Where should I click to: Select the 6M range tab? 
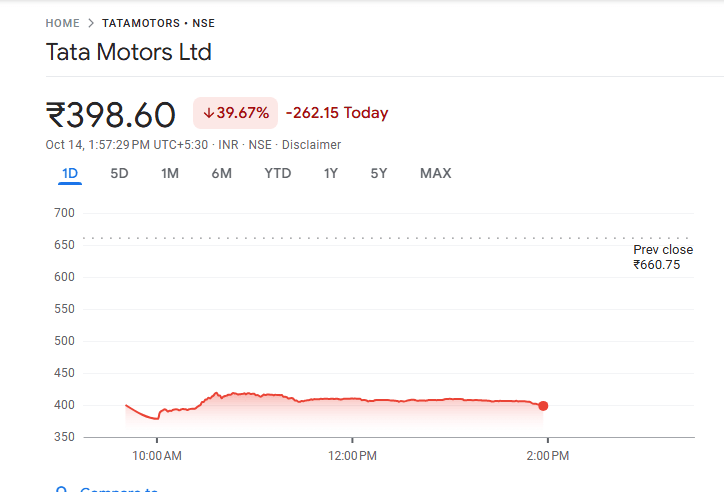point(221,173)
